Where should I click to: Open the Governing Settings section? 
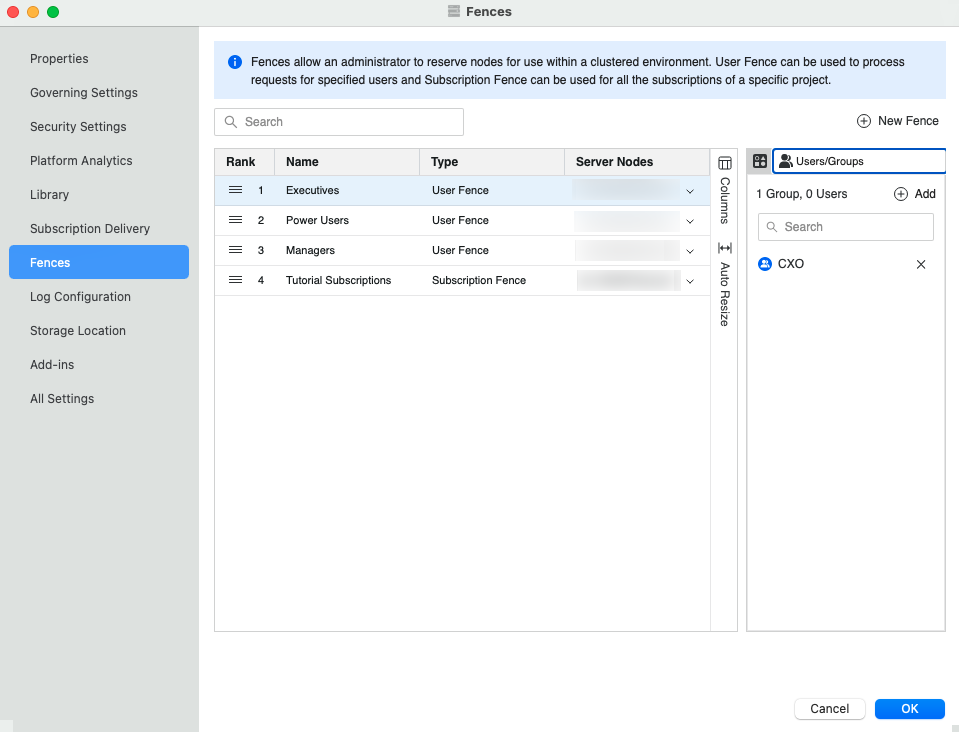tap(84, 93)
